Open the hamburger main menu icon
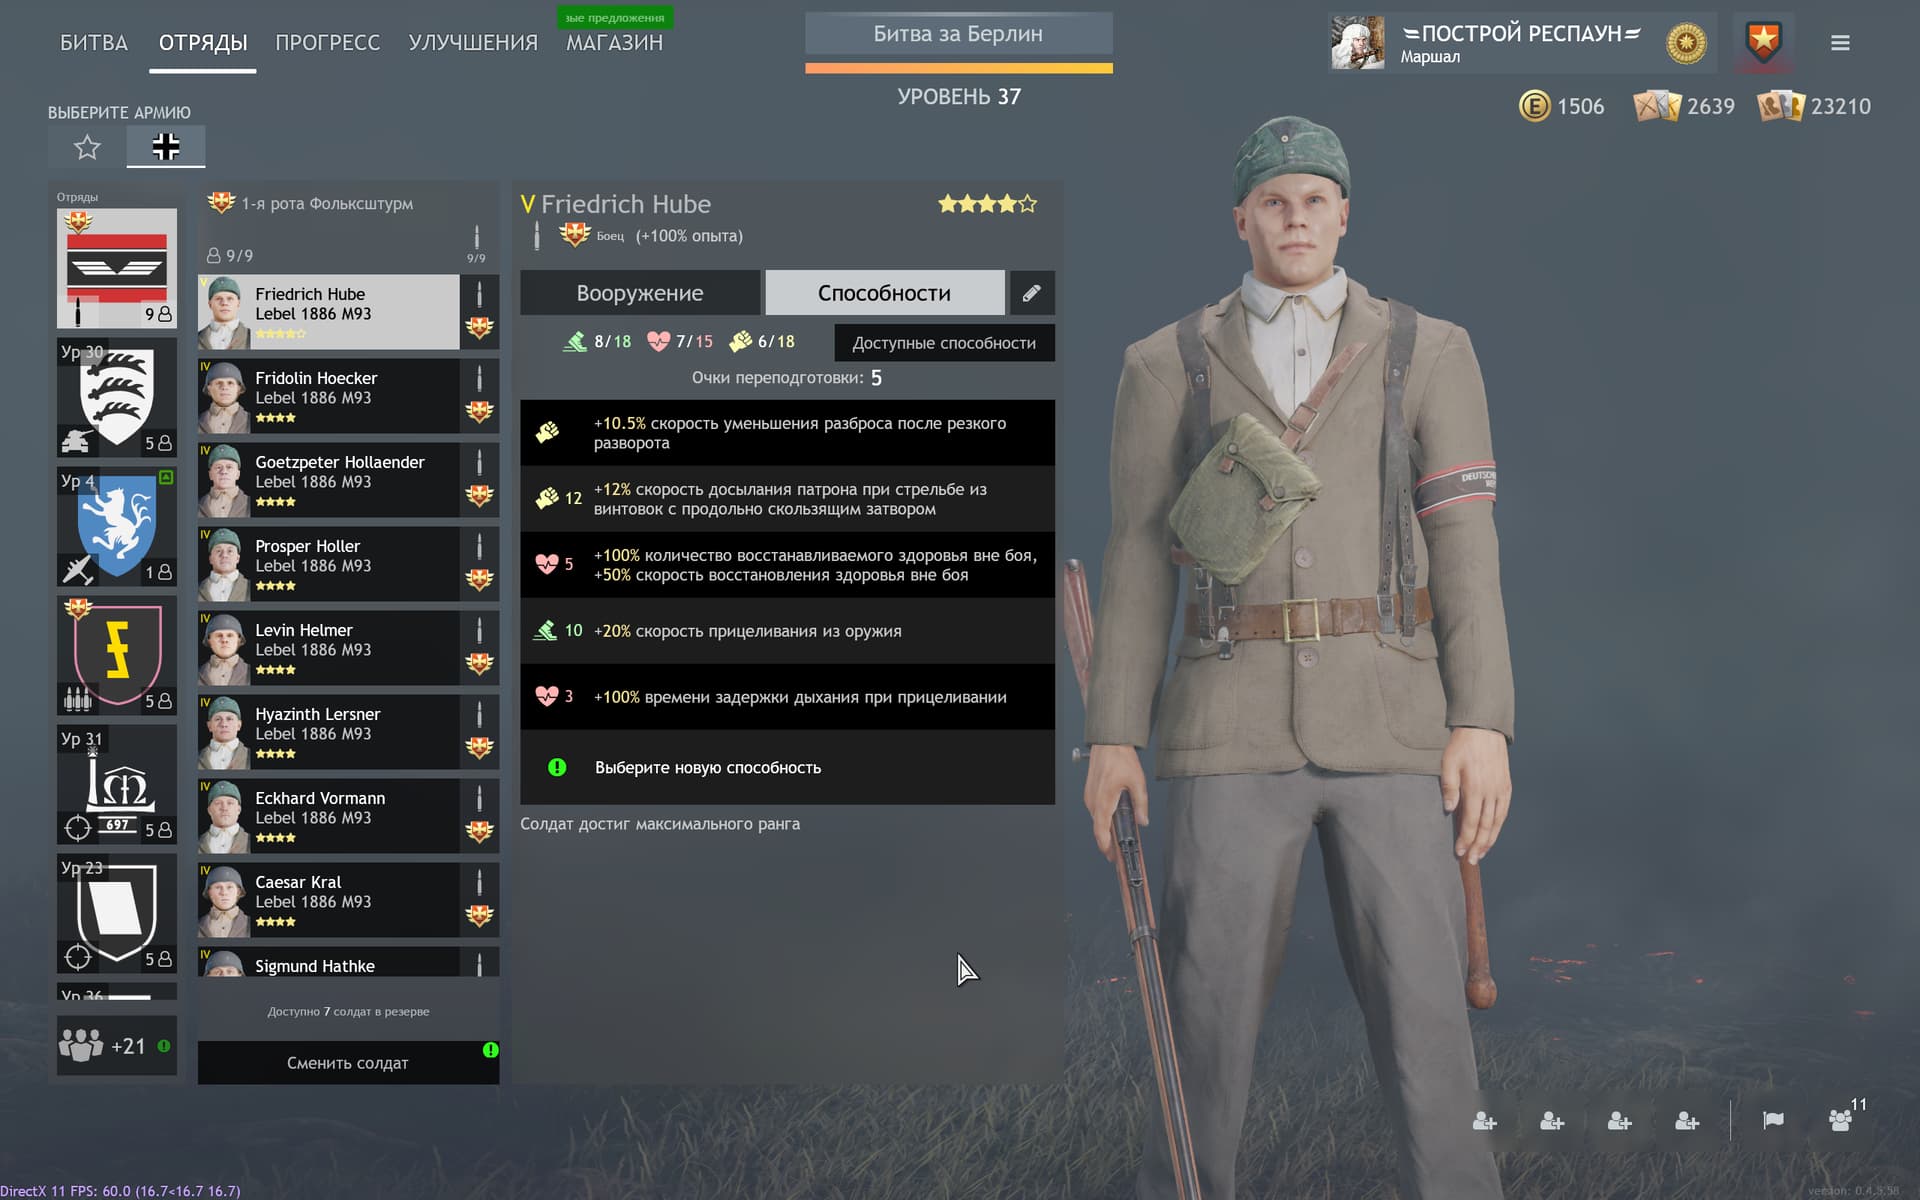 click(x=1840, y=43)
